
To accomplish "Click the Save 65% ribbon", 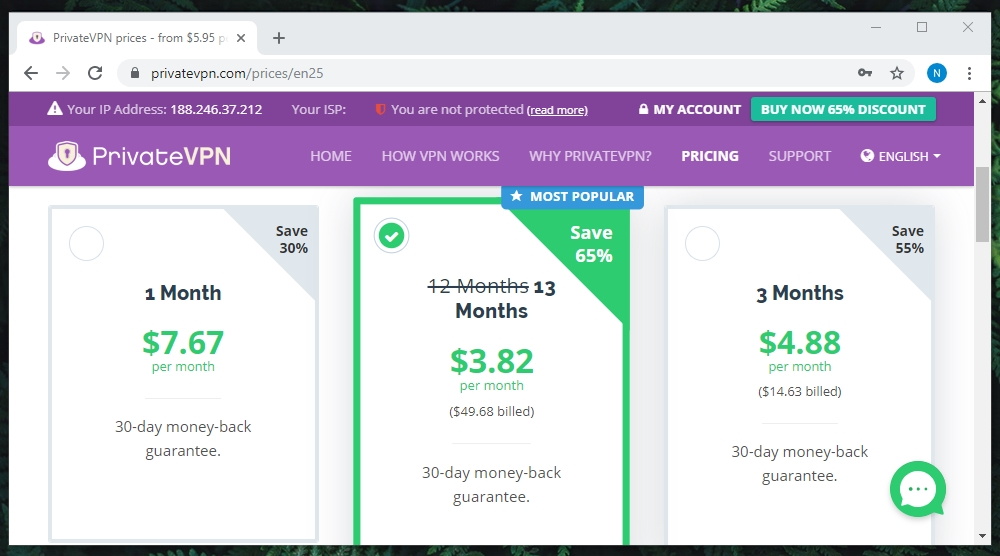I will [591, 244].
